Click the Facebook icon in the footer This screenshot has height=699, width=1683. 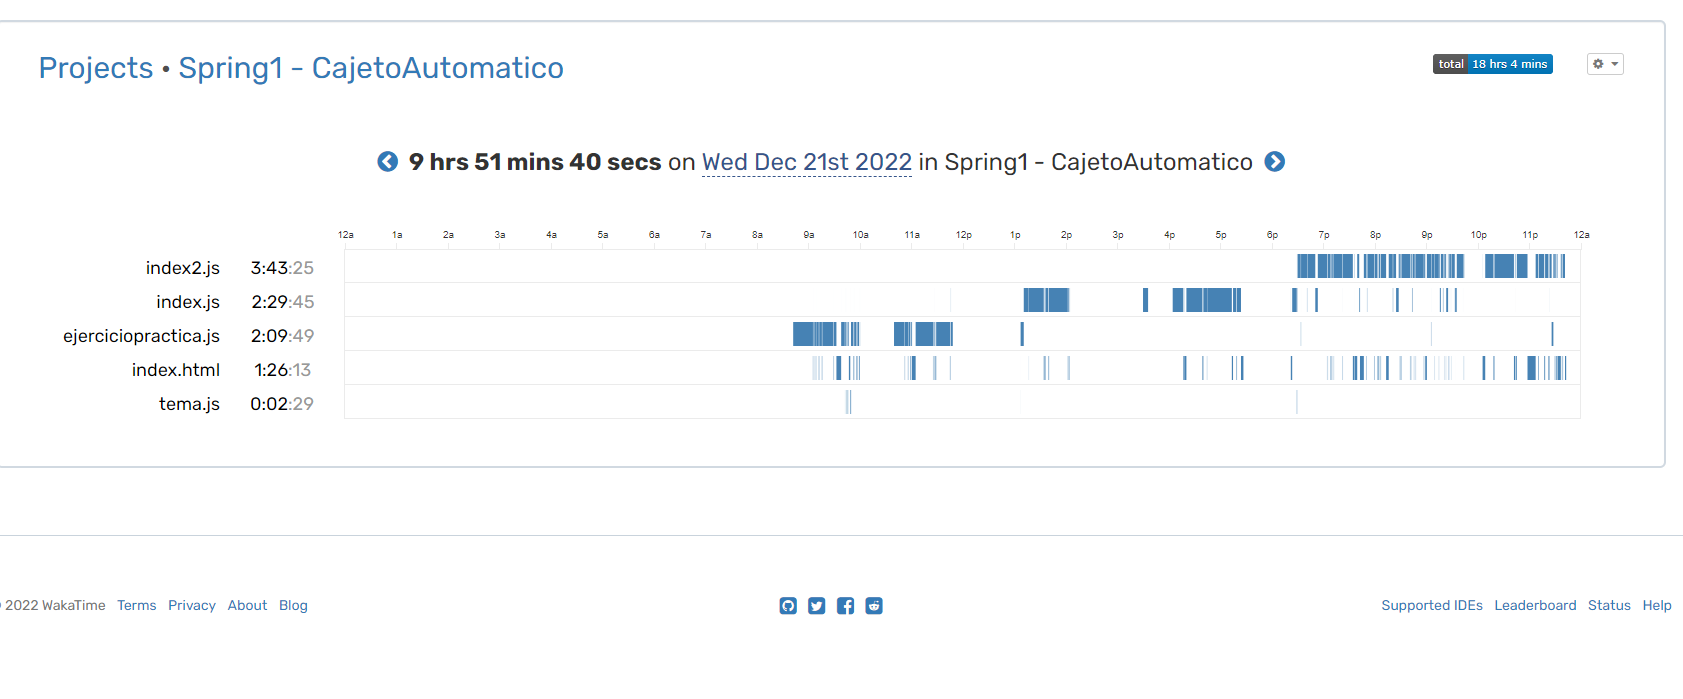tap(845, 605)
